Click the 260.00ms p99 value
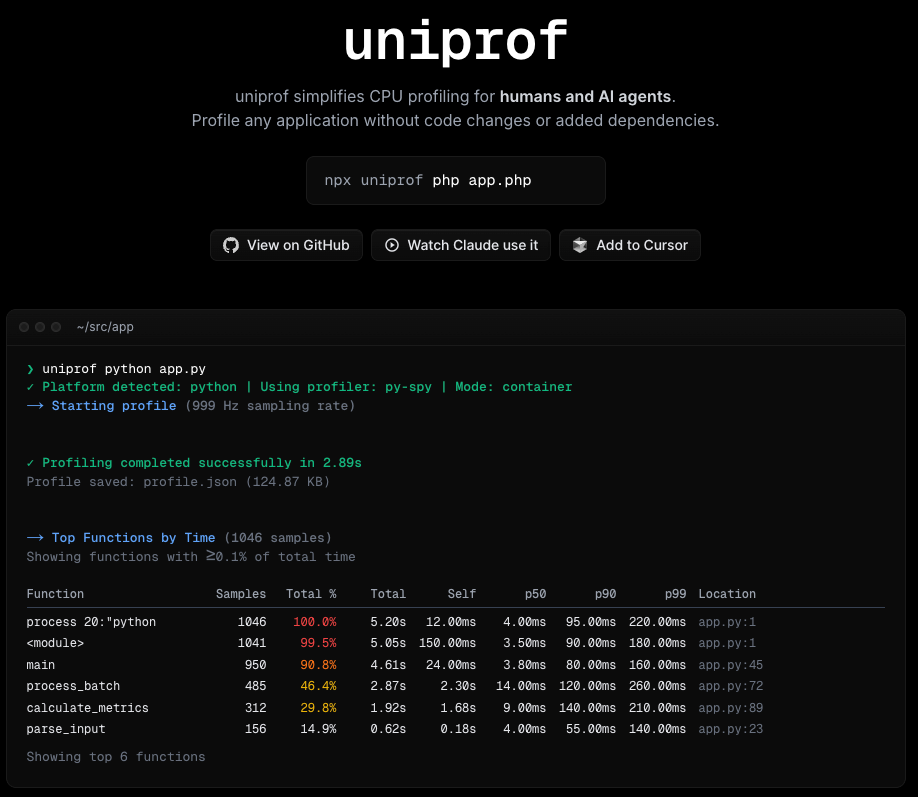Viewport: 918px width, 797px height. pyautogui.click(x=657, y=686)
